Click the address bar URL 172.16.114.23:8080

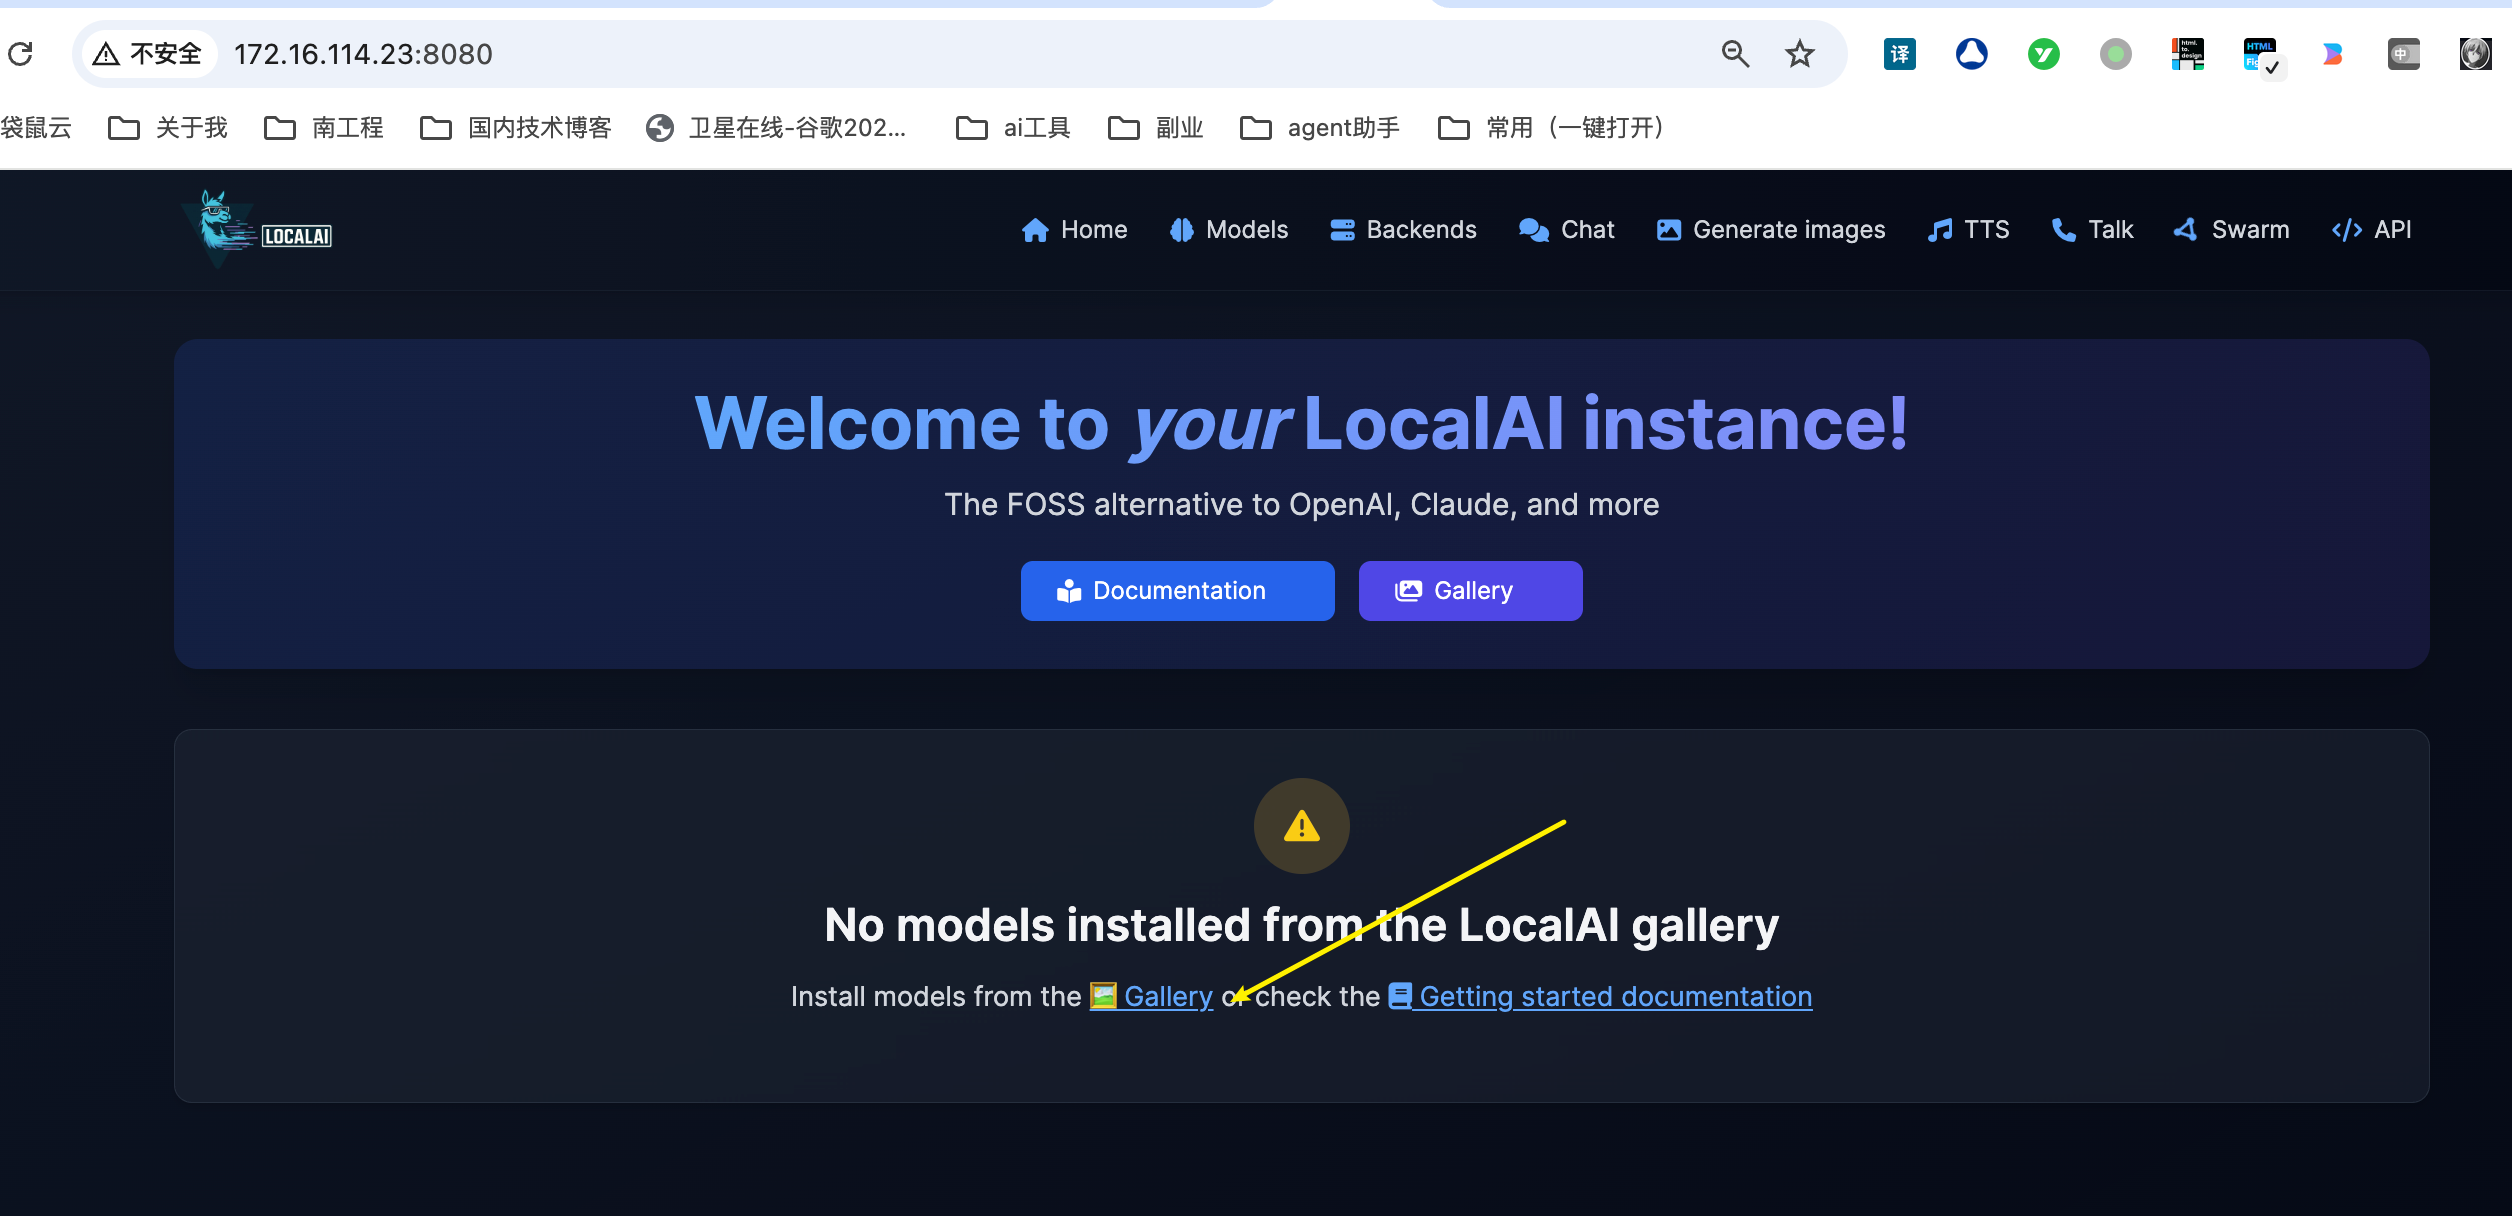[363, 54]
